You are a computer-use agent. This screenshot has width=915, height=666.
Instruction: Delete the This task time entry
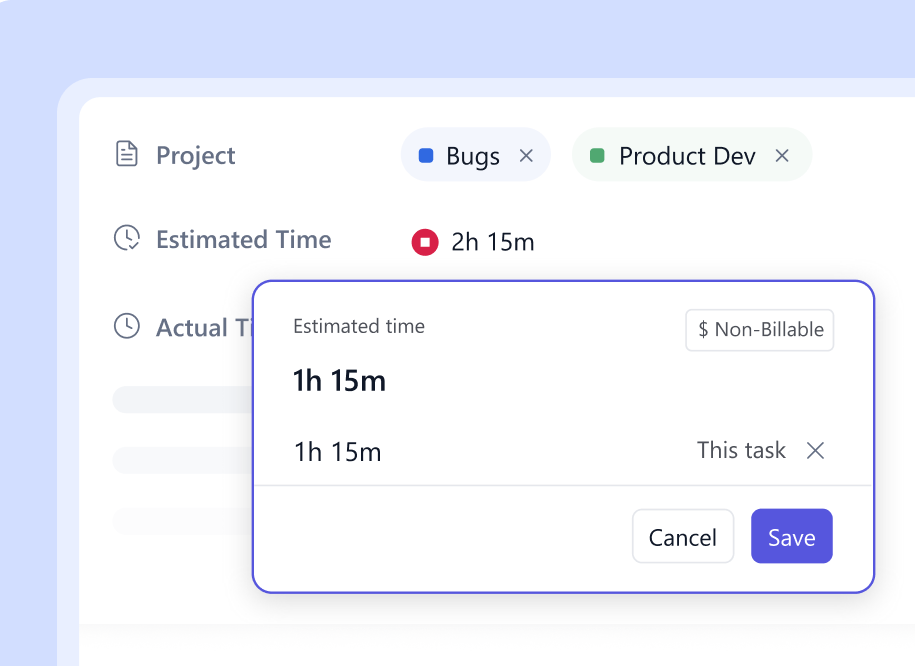pyautogui.click(x=816, y=451)
